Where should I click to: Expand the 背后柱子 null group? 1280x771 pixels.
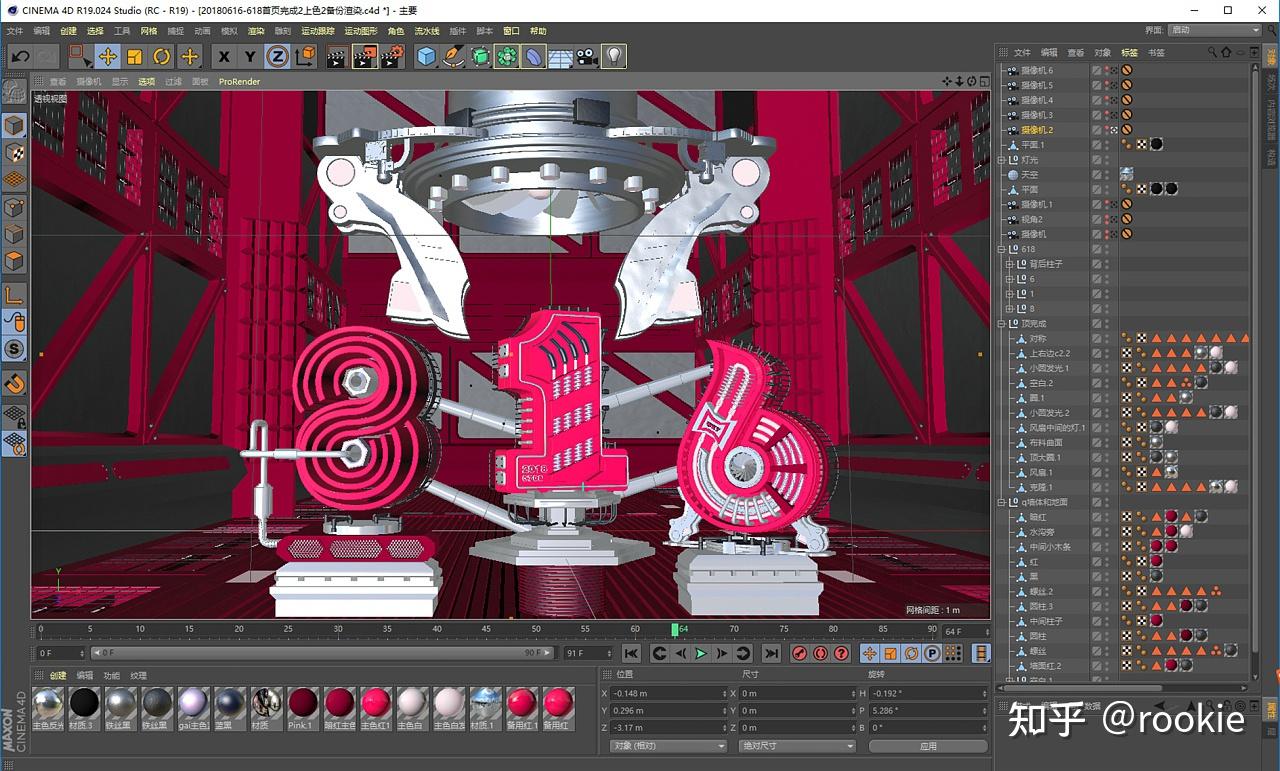point(1009,264)
